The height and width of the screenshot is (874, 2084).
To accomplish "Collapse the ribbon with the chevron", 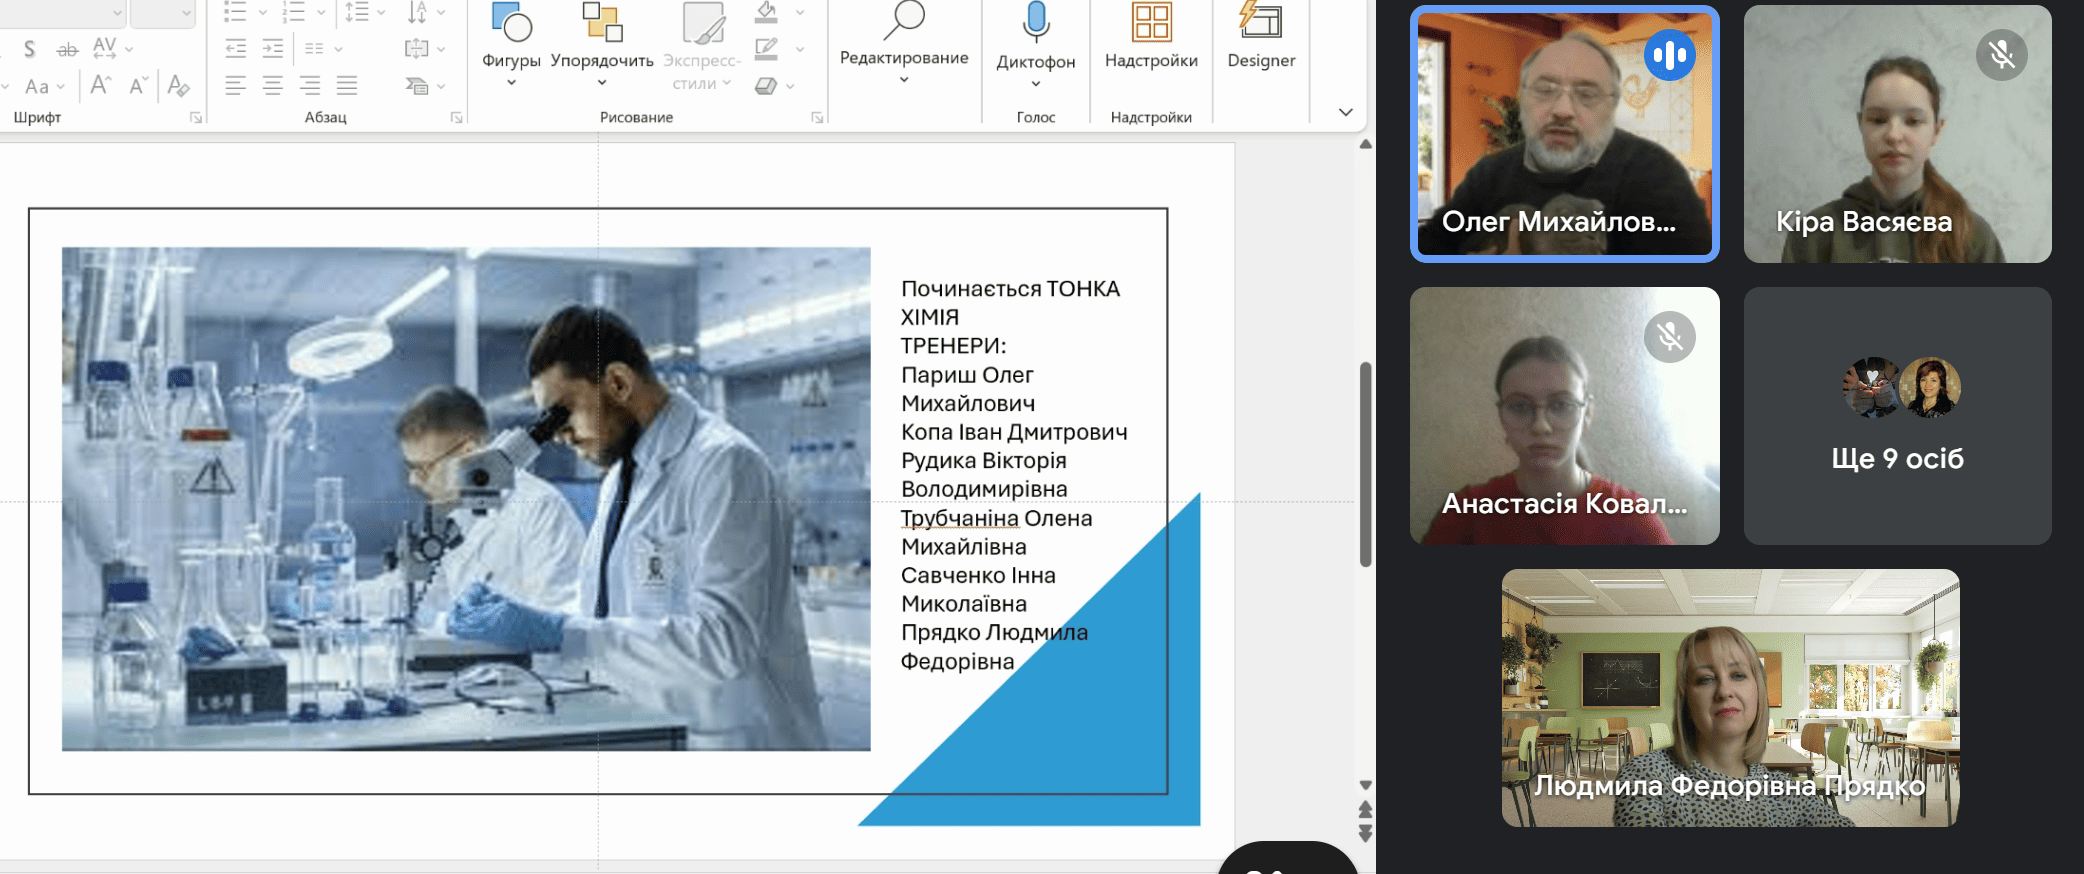I will [1346, 112].
